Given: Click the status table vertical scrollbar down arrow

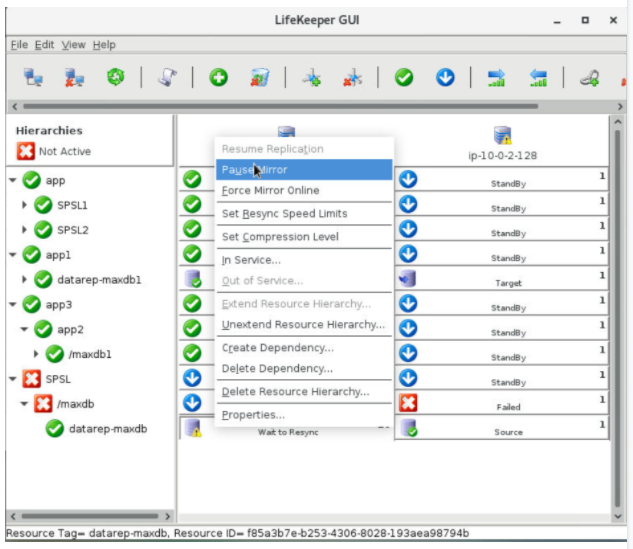Looking at the screenshot, I should [x=617, y=516].
